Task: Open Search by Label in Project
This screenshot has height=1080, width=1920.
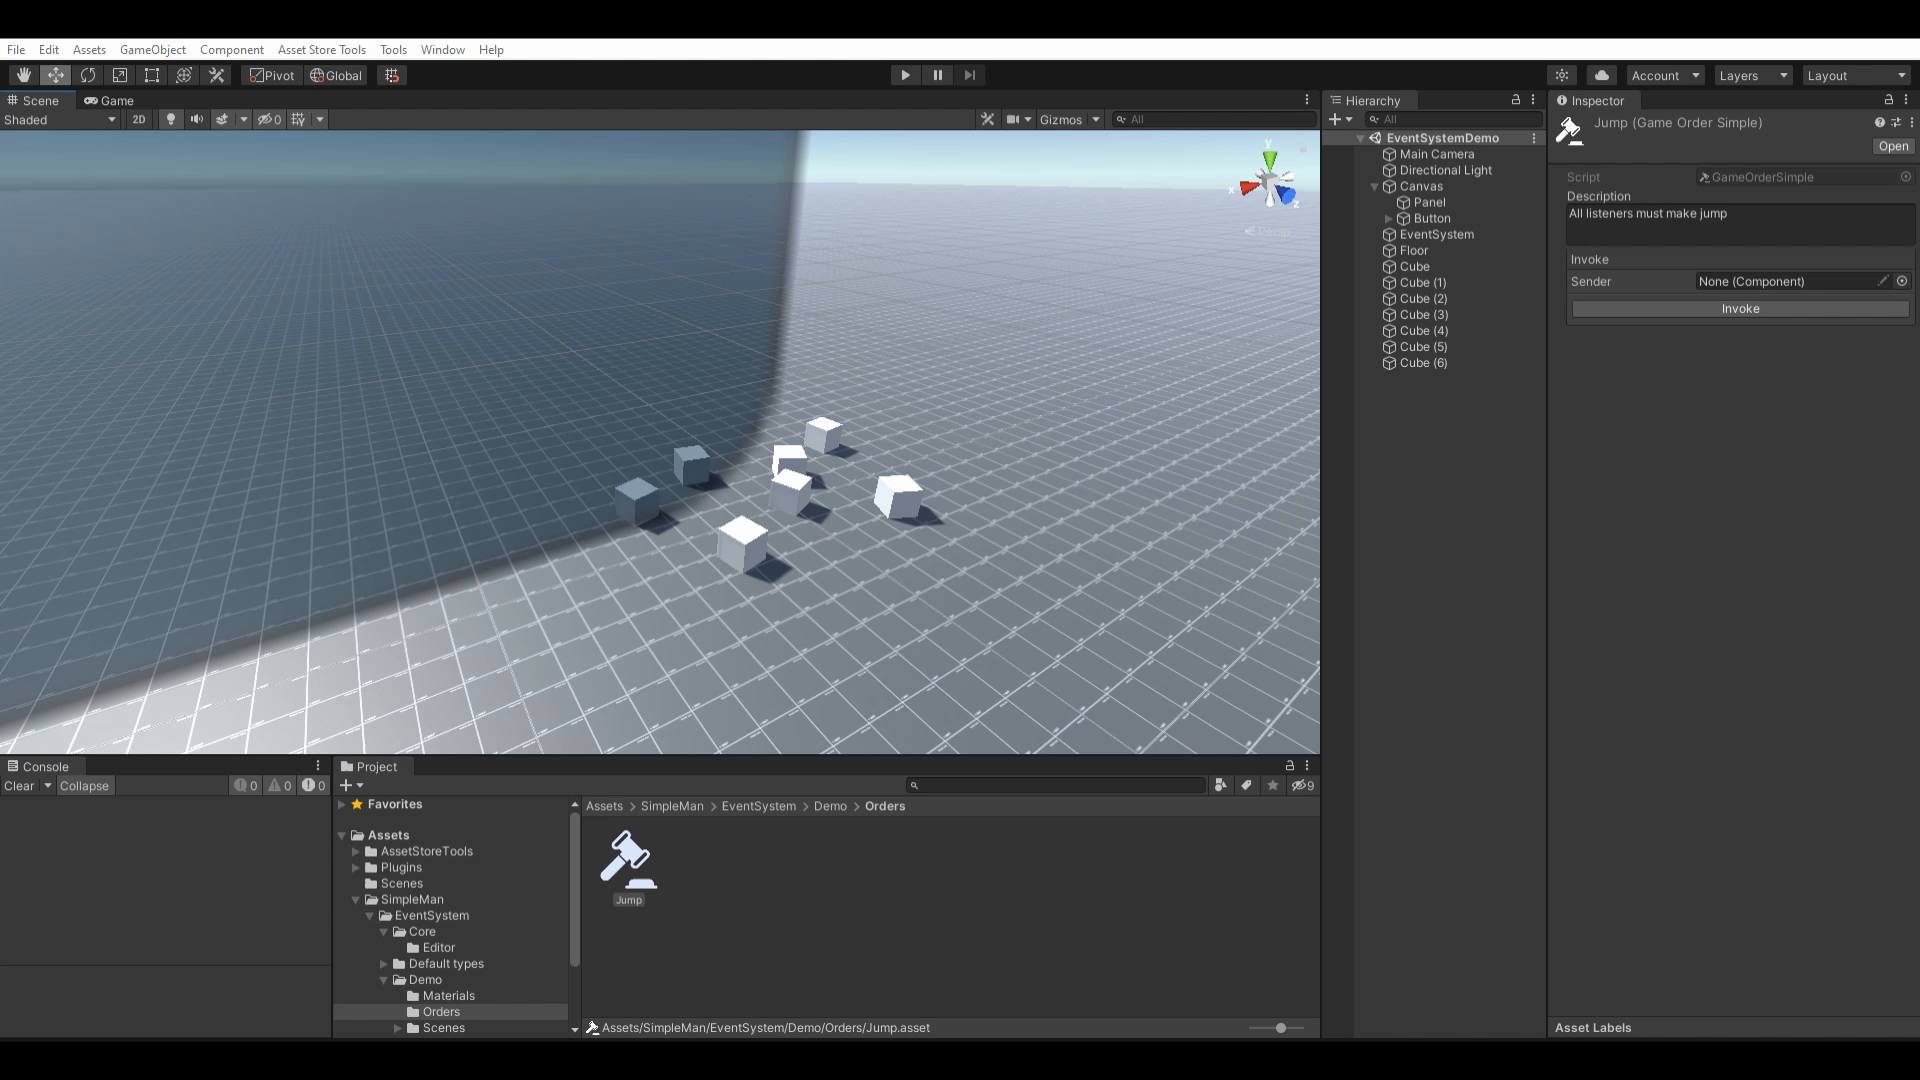Action: 1246,785
